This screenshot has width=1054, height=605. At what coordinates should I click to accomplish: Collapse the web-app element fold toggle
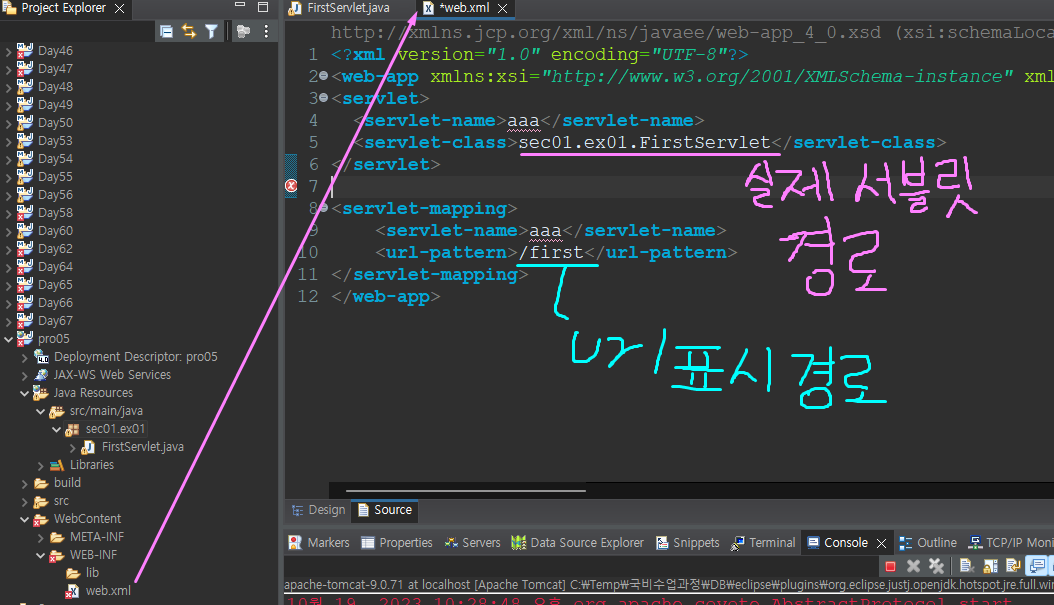(323, 76)
